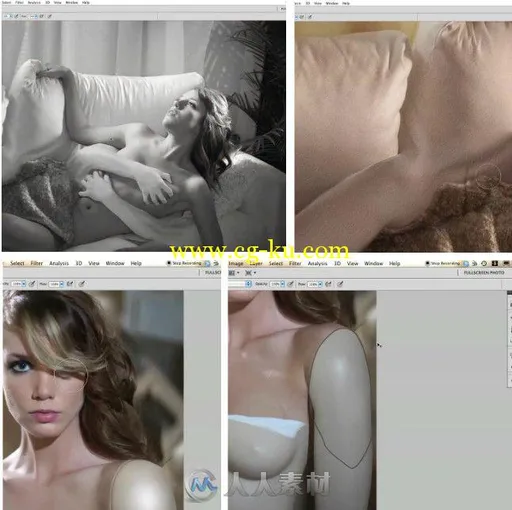Image resolution: width=512 pixels, height=510 pixels.
Task: Open the view extras grid icon dropdown
Action: point(234,273)
